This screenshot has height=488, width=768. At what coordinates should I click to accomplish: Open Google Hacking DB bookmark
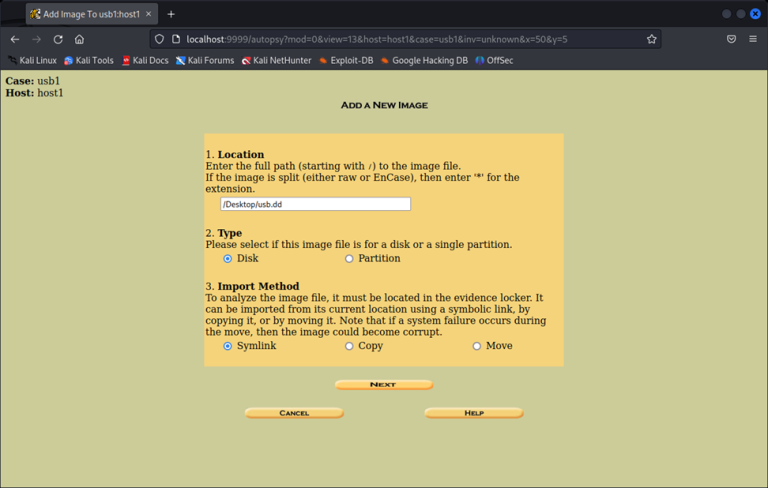[x=424, y=60]
